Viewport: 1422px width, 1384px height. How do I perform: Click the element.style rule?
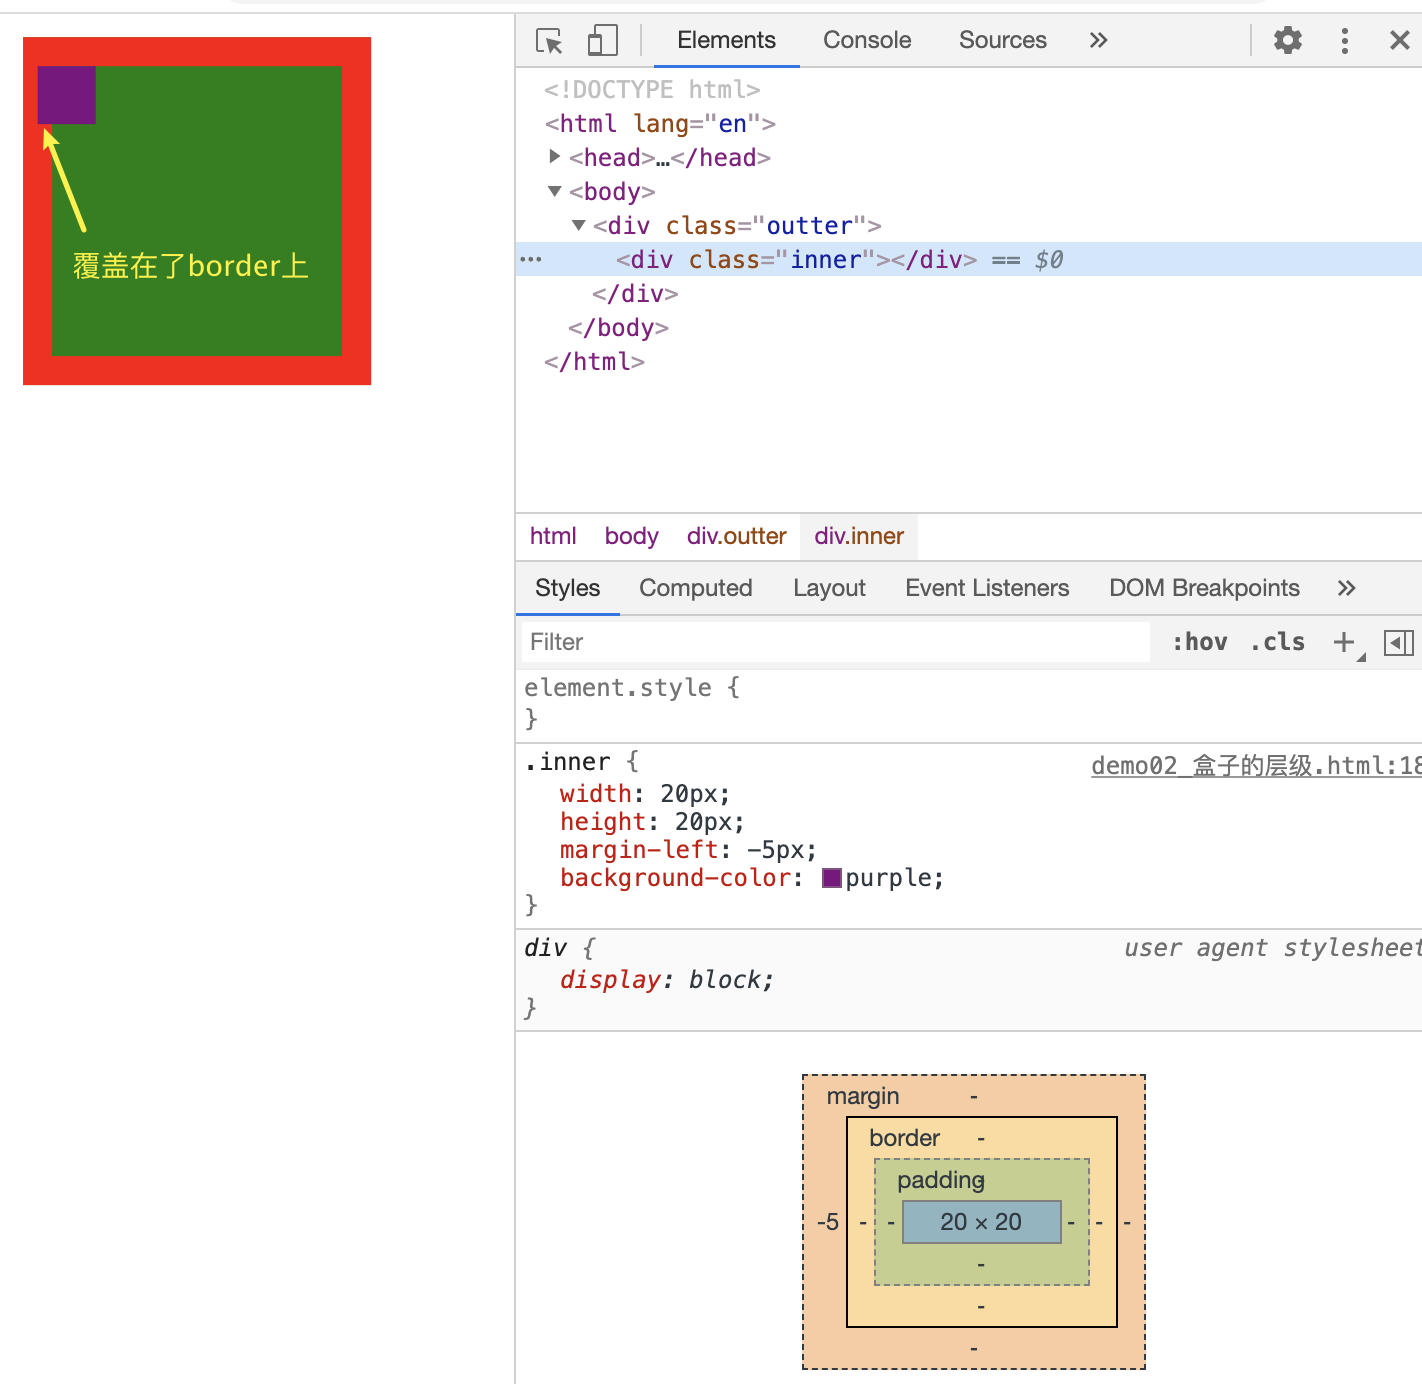pyautogui.click(x=632, y=688)
